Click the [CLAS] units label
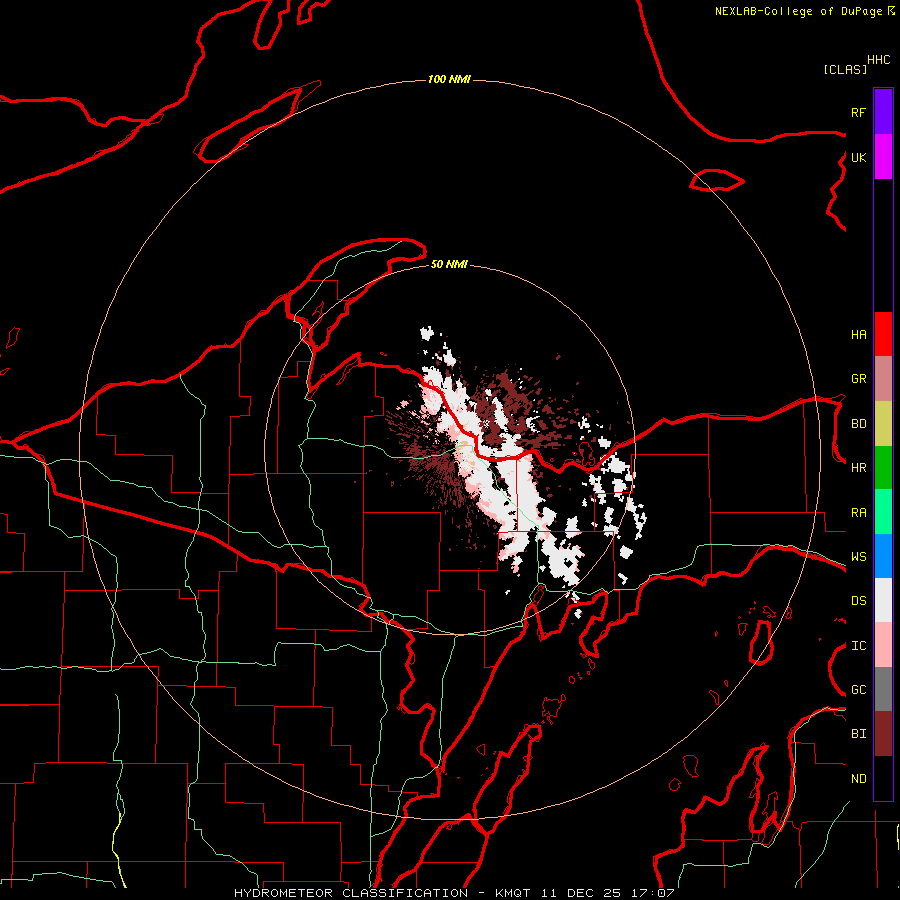The image size is (900, 900). pos(845,69)
